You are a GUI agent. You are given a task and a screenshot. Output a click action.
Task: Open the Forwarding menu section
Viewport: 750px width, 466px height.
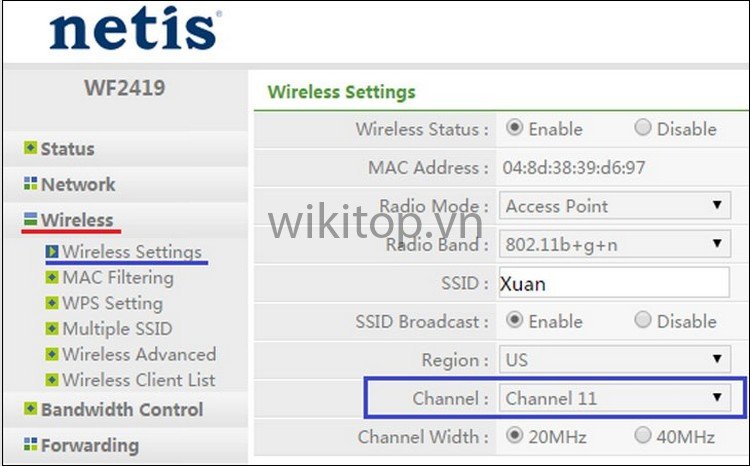pos(89,446)
